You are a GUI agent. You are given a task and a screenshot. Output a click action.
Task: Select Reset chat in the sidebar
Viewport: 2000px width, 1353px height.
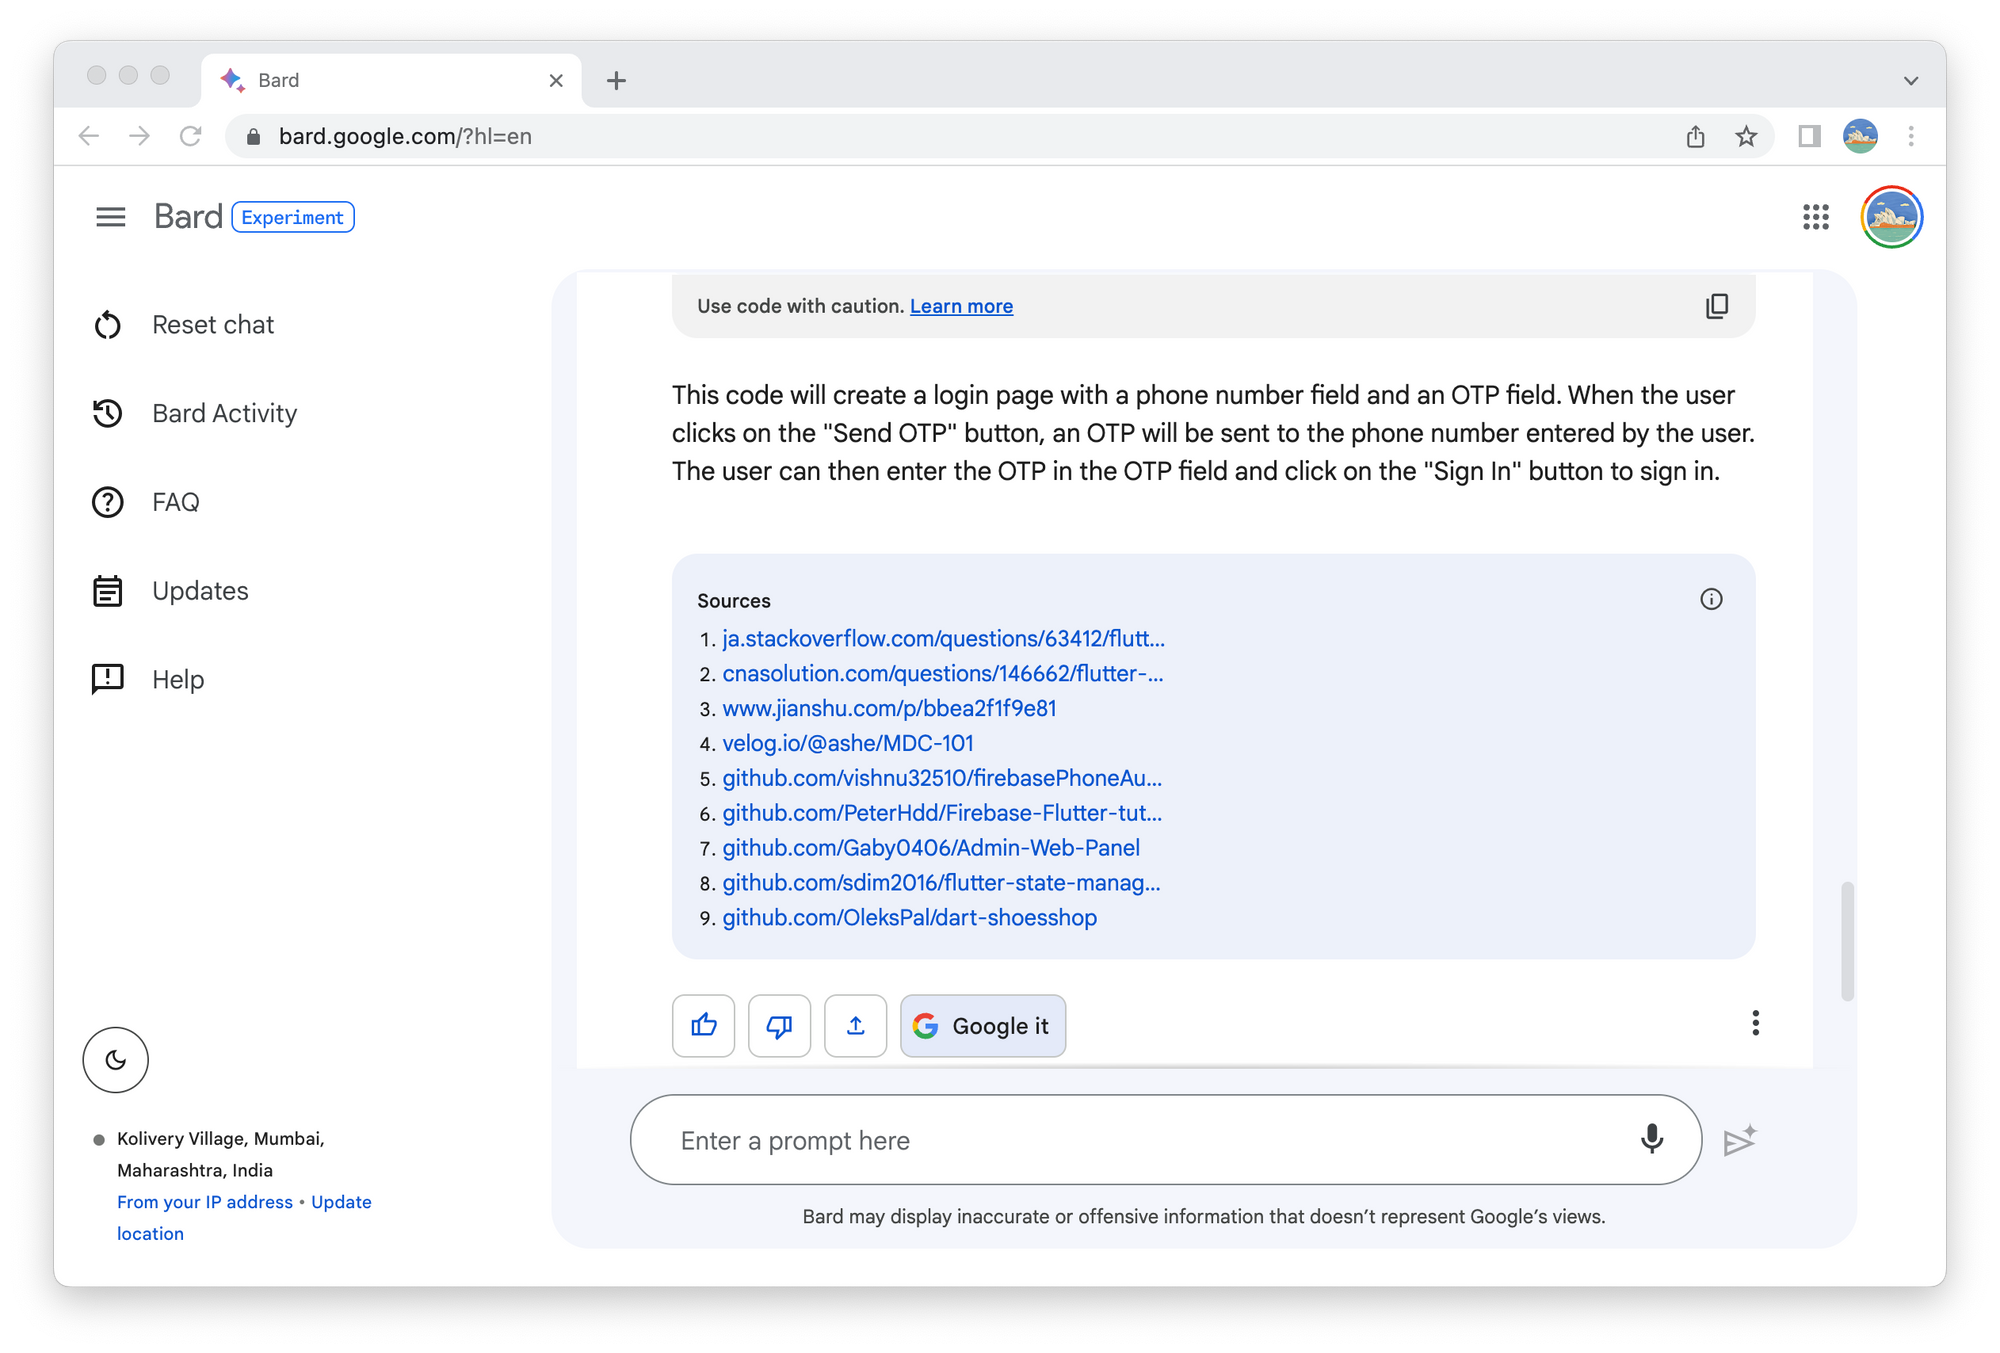pos(212,325)
